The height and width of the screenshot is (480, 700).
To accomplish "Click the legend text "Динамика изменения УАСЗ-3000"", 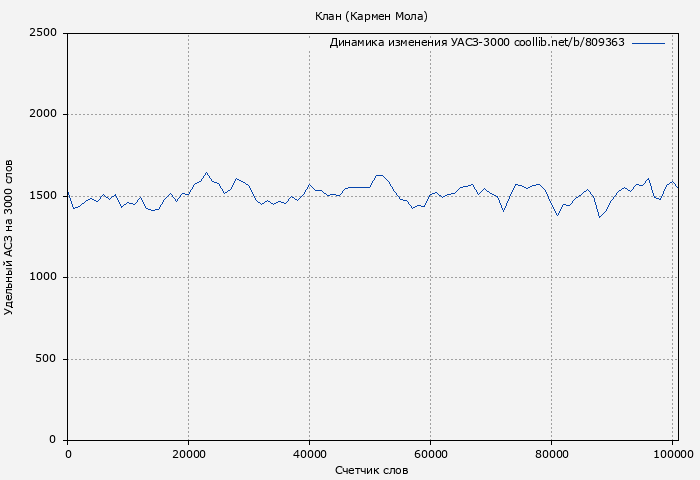I will pos(419,43).
